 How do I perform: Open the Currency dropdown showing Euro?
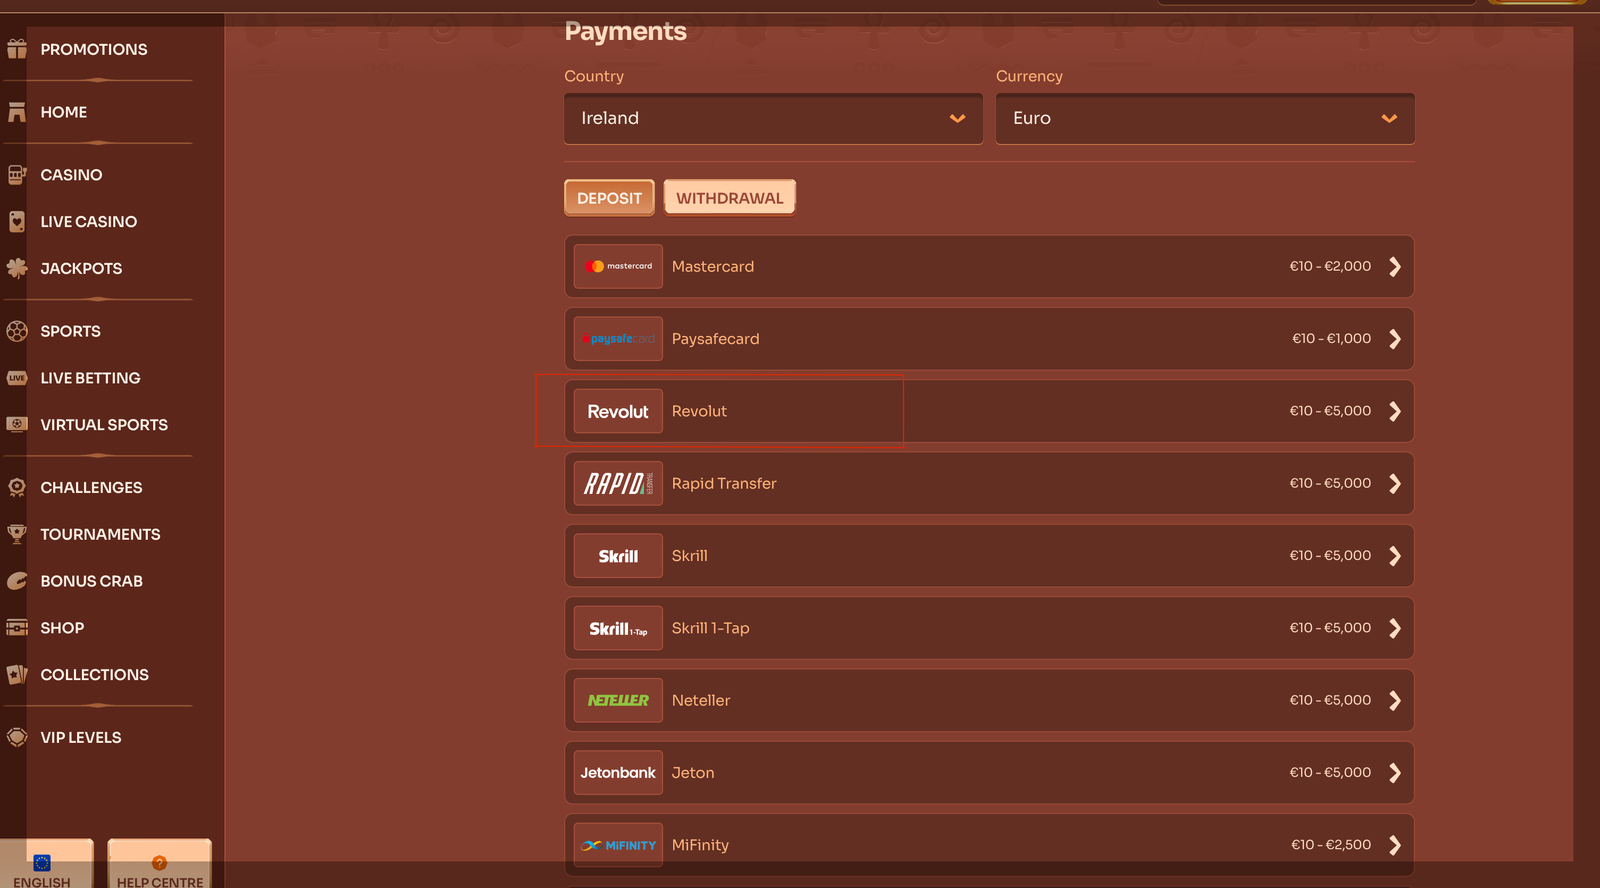coord(1205,118)
